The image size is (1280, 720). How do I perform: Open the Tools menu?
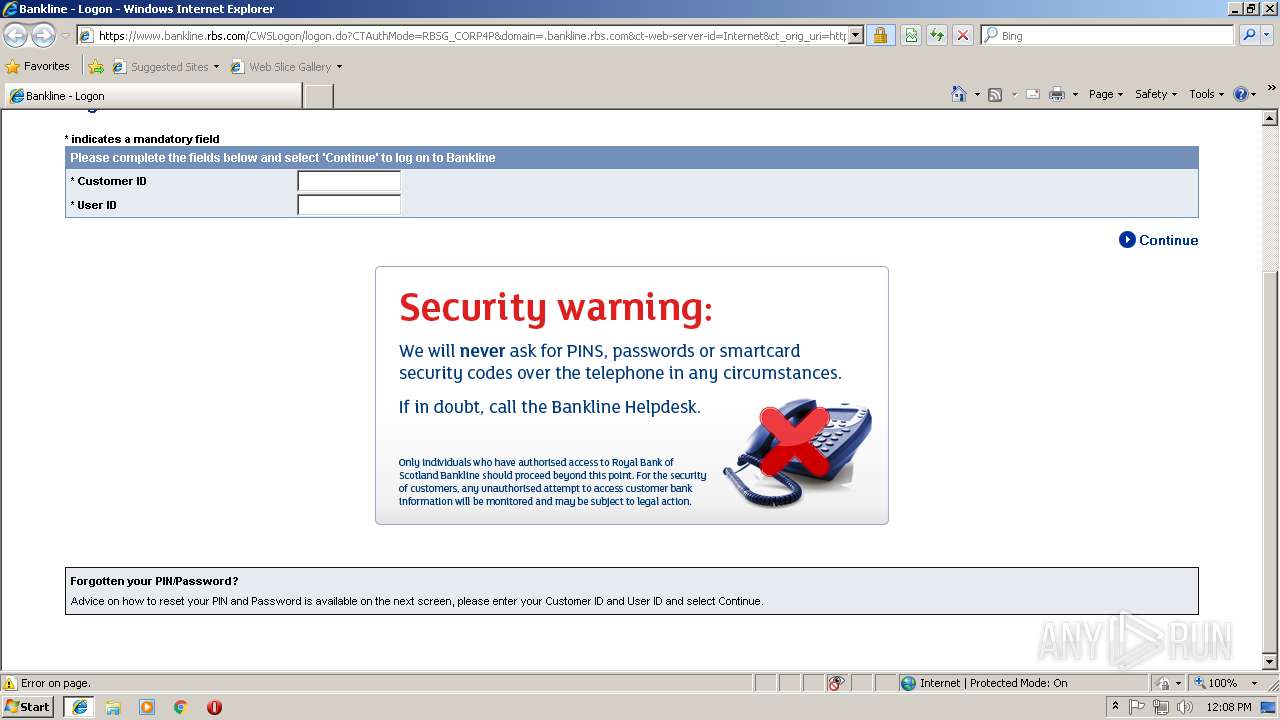pyautogui.click(x=1206, y=94)
